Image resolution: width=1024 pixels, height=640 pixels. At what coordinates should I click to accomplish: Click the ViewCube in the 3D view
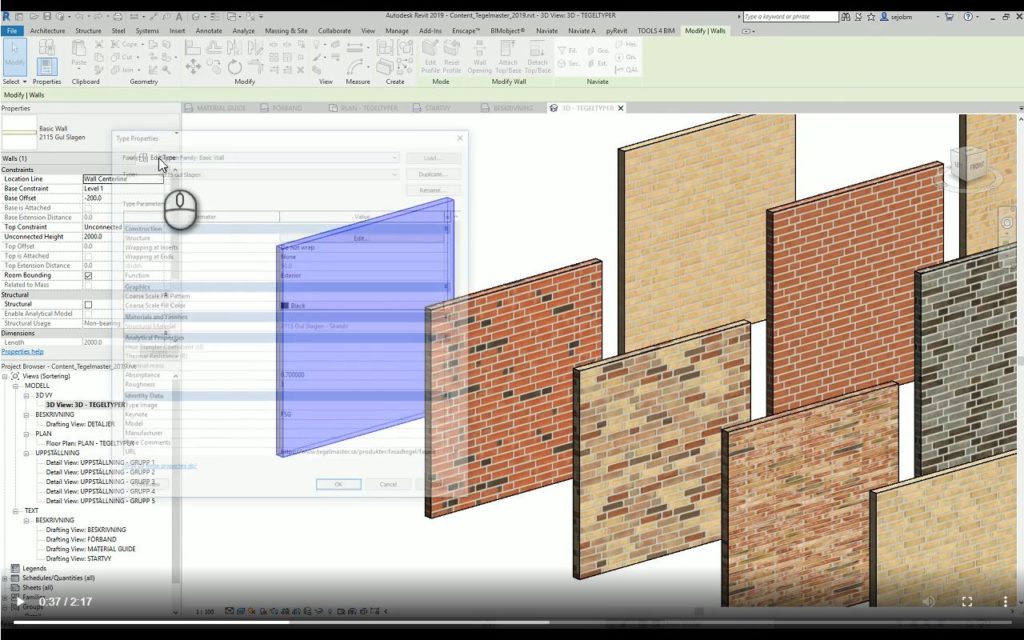coord(968,164)
